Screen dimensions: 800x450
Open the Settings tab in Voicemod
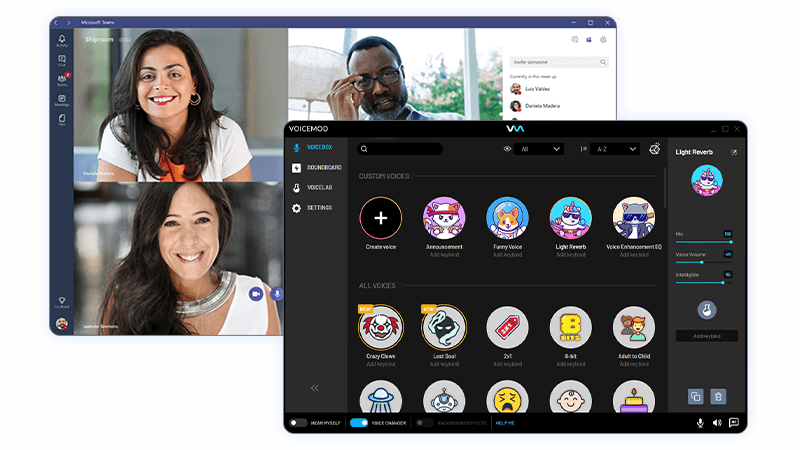pyautogui.click(x=312, y=208)
